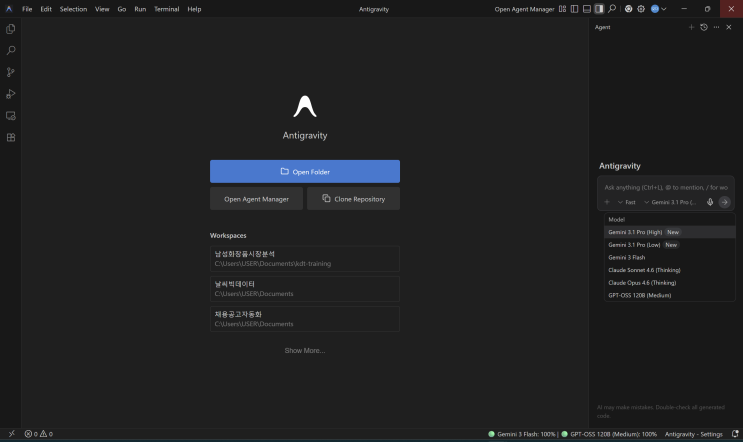Click Antigravity - Settings in the status bar
Image resolution: width=743 pixels, height=442 pixels.
tap(693, 434)
